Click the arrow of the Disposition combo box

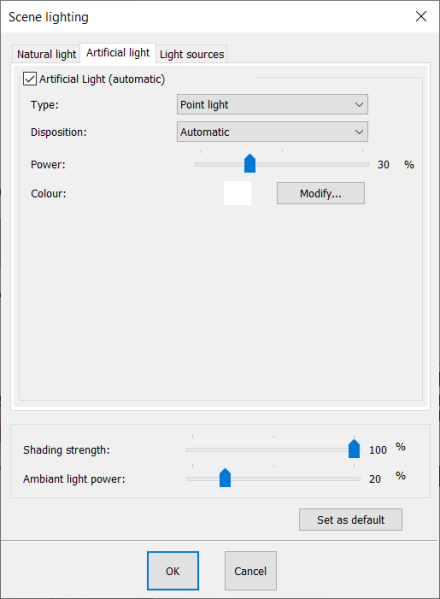[359, 132]
